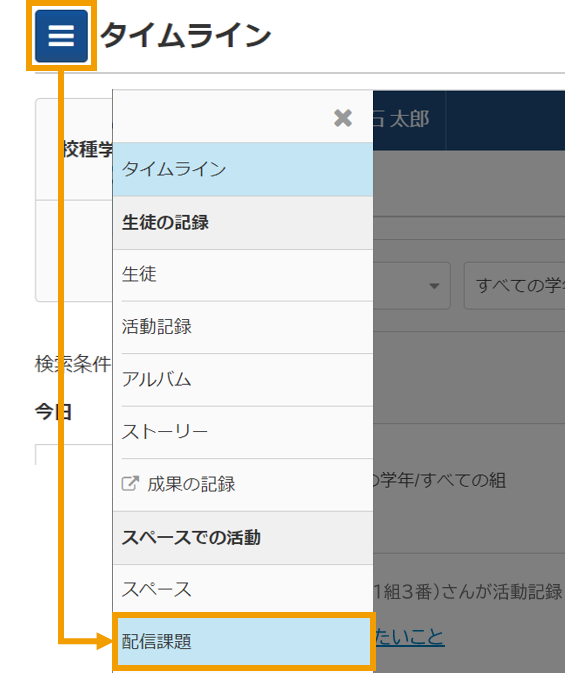Choose スペース from the menu
Image resolution: width=573 pixels, height=673 pixels.
click(x=243, y=589)
